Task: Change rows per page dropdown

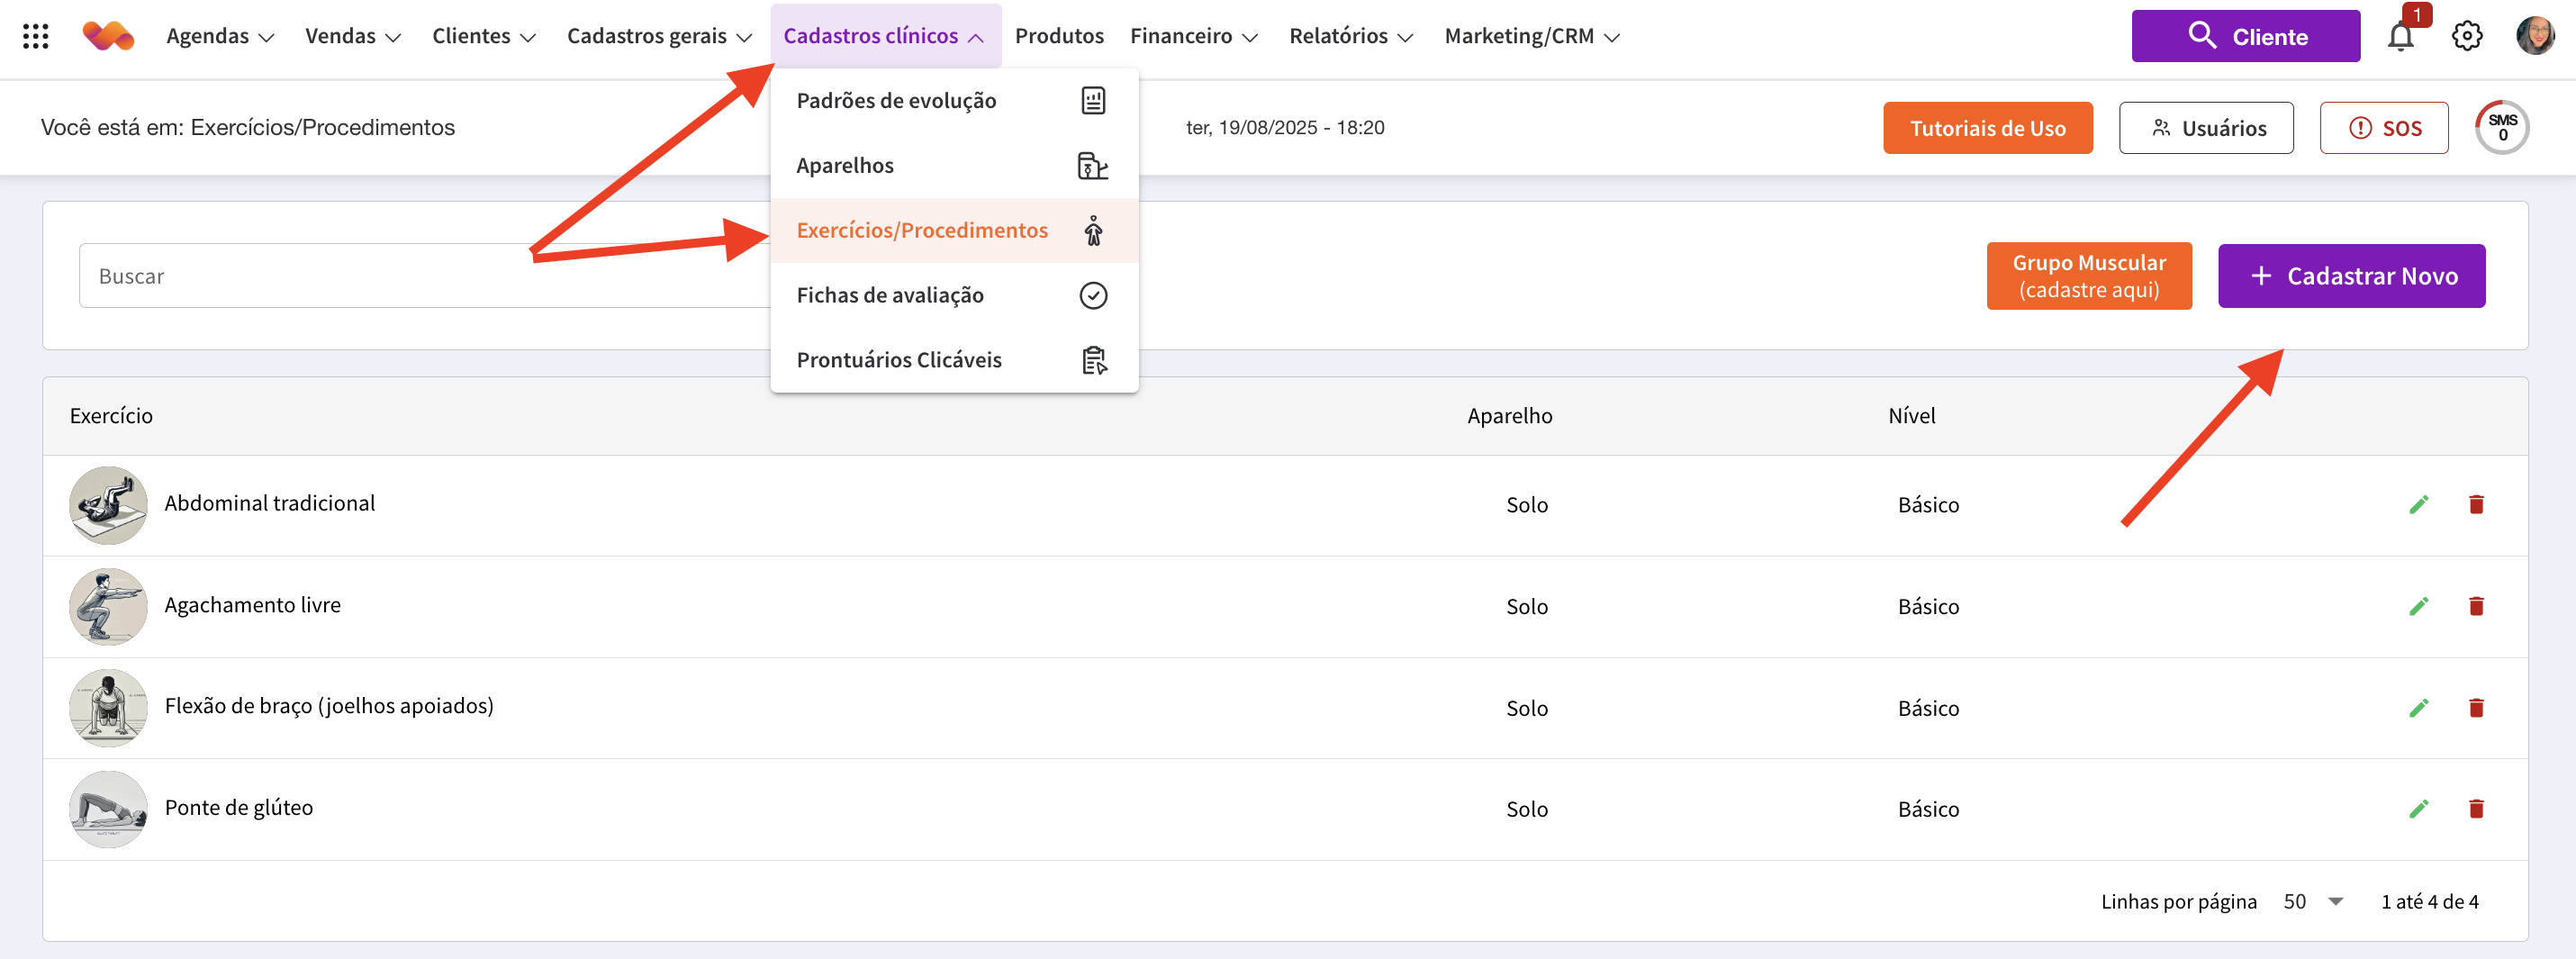Action: (x=2313, y=902)
